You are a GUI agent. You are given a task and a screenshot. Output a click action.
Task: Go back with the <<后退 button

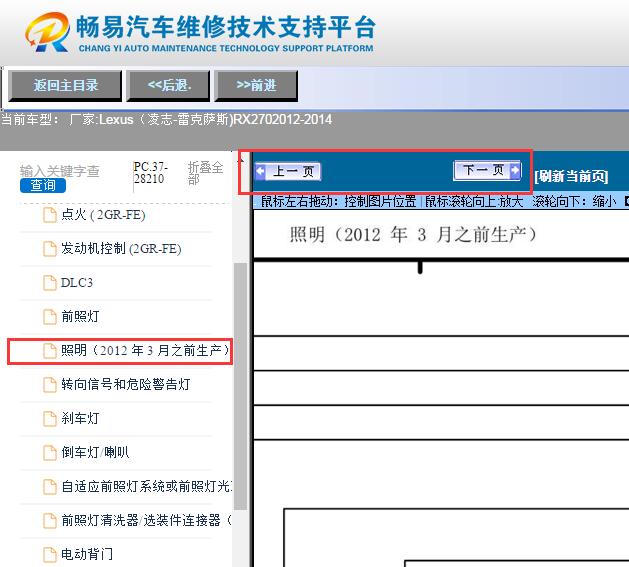(168, 85)
